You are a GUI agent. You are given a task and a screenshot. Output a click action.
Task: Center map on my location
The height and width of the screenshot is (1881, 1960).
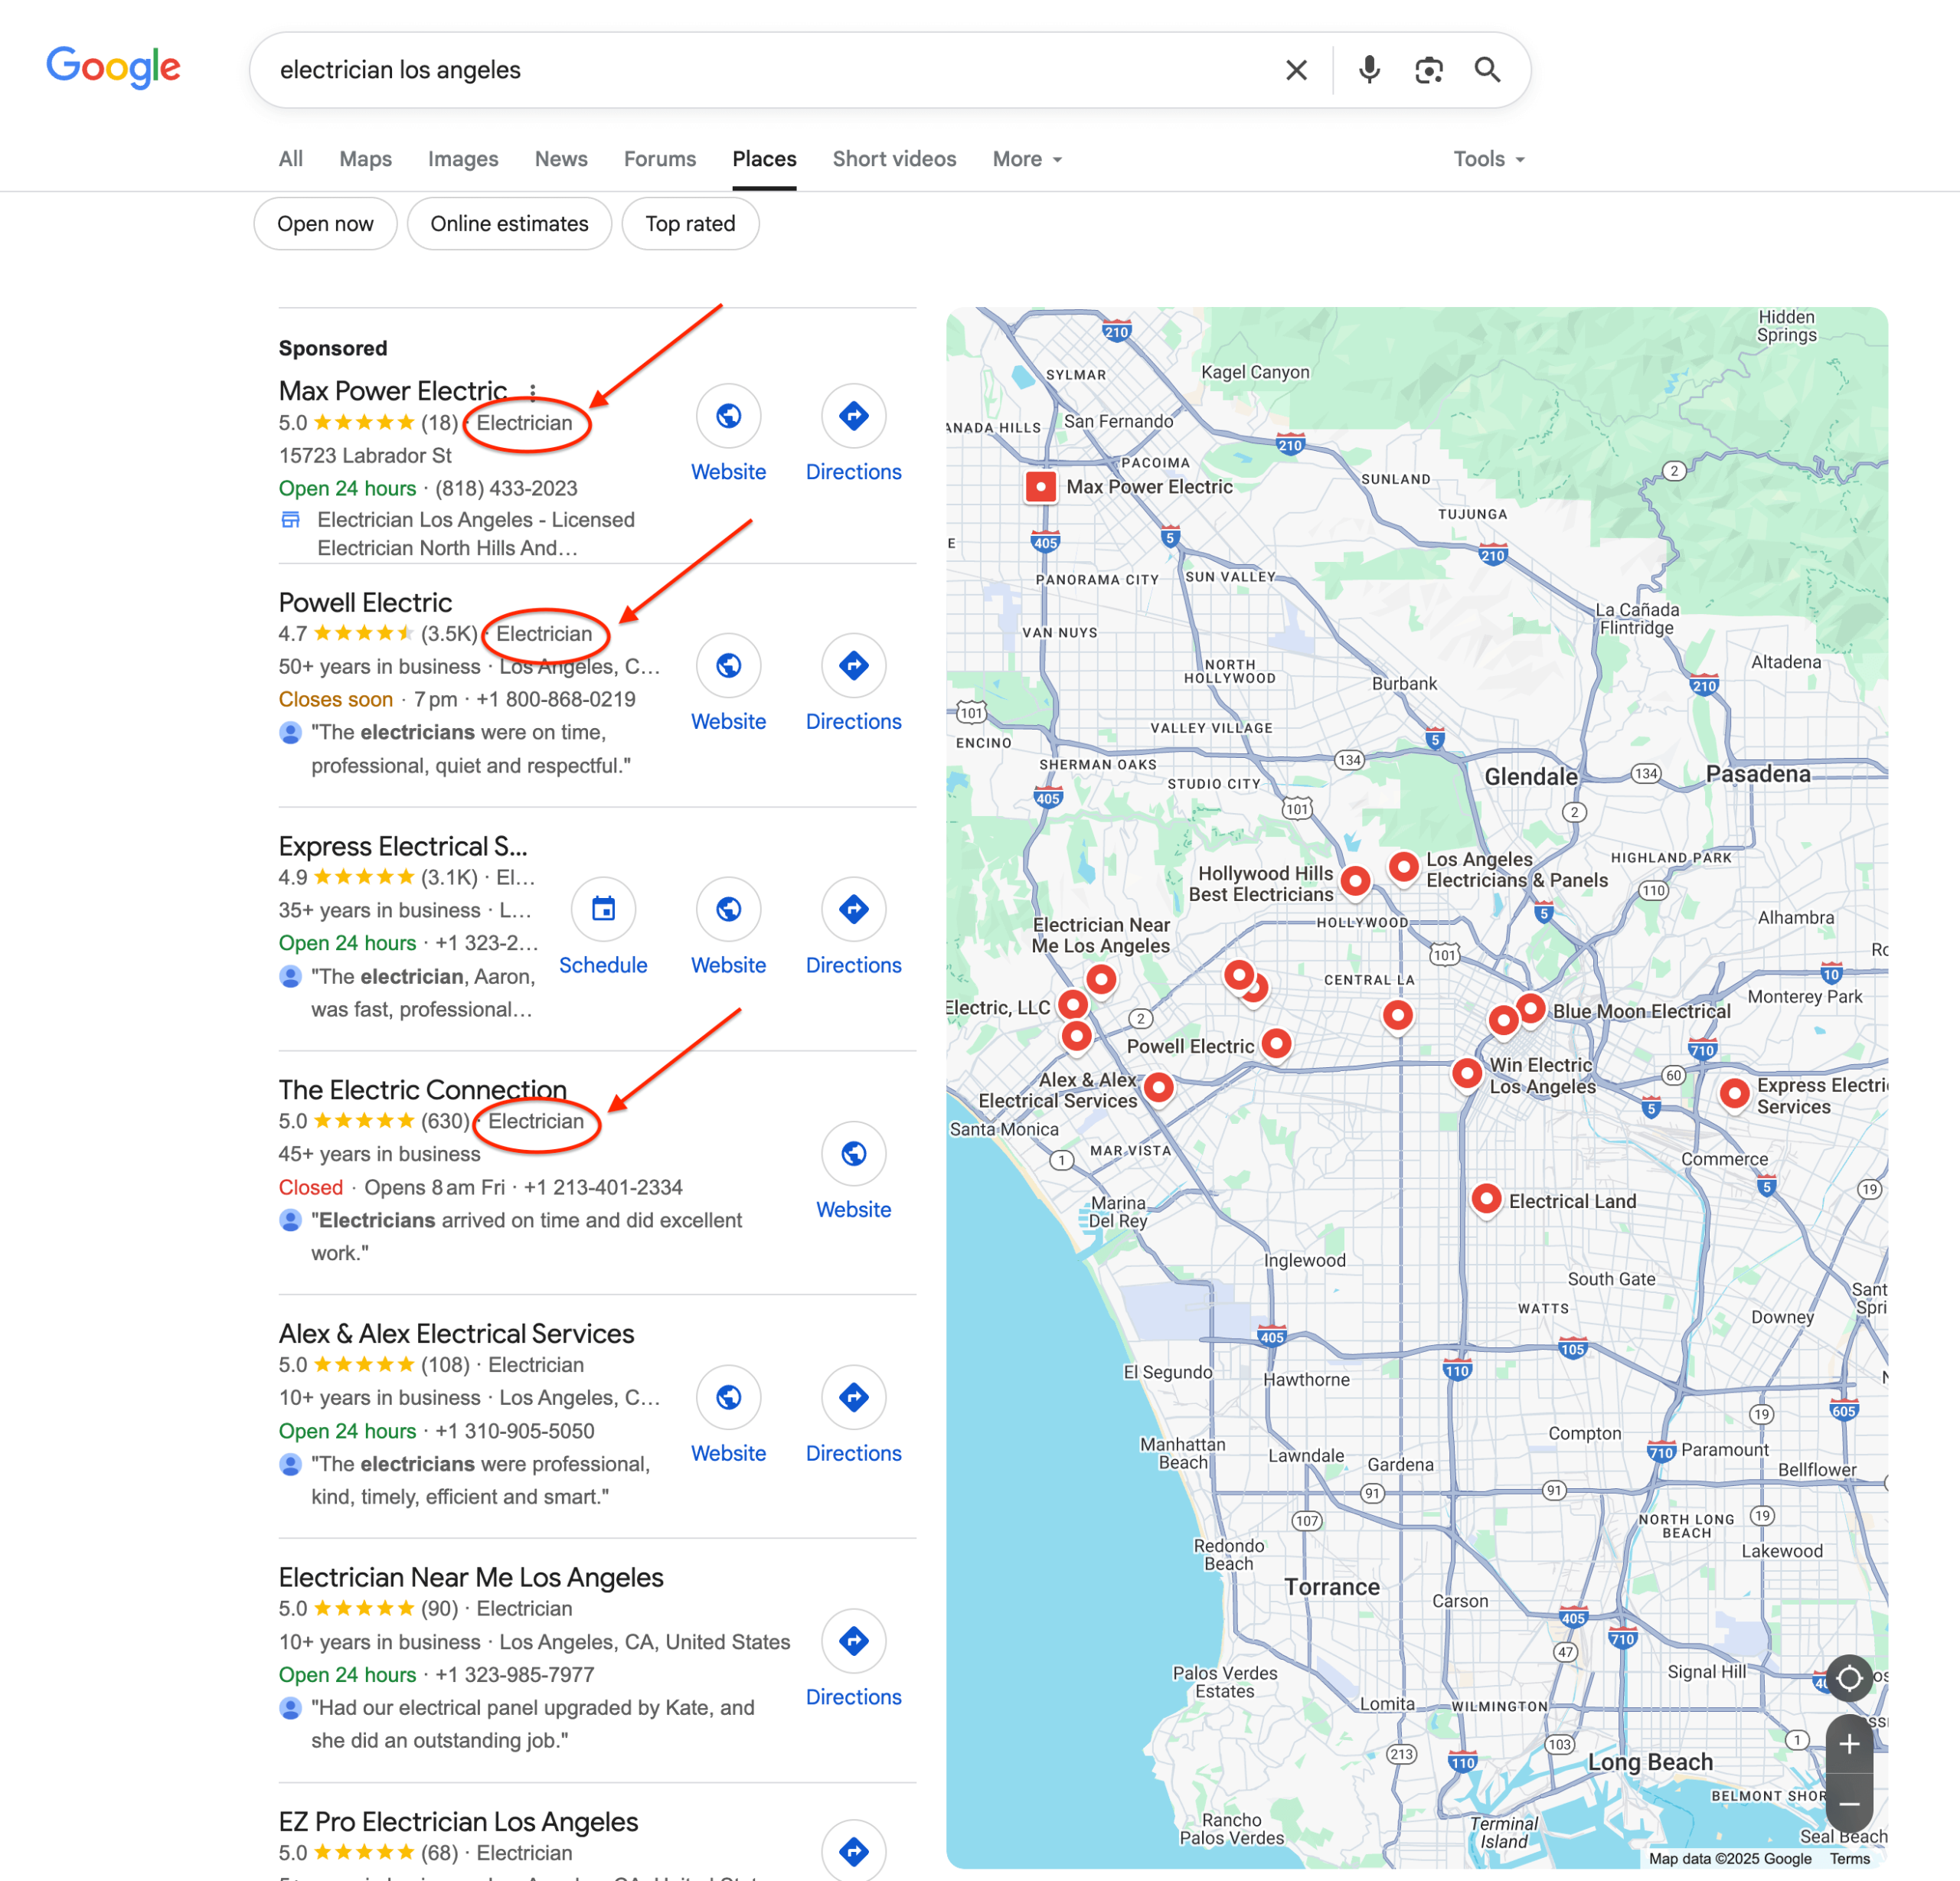click(x=1849, y=1678)
